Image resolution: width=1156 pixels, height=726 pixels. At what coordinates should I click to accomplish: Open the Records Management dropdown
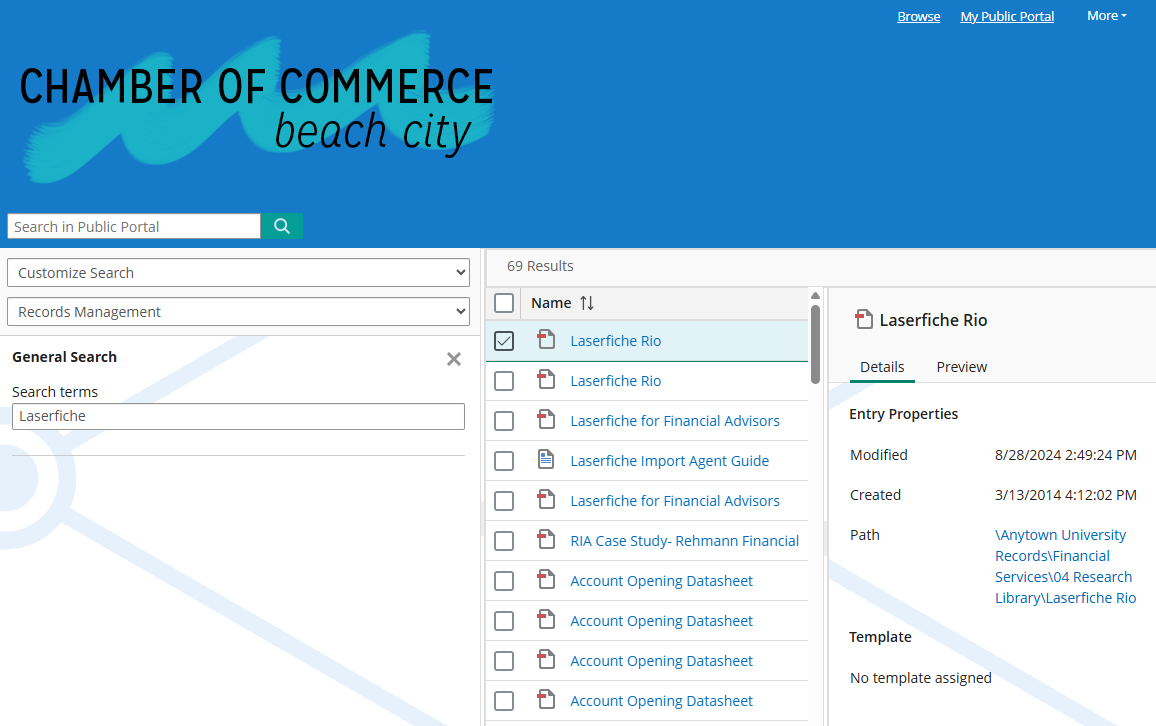coord(238,312)
